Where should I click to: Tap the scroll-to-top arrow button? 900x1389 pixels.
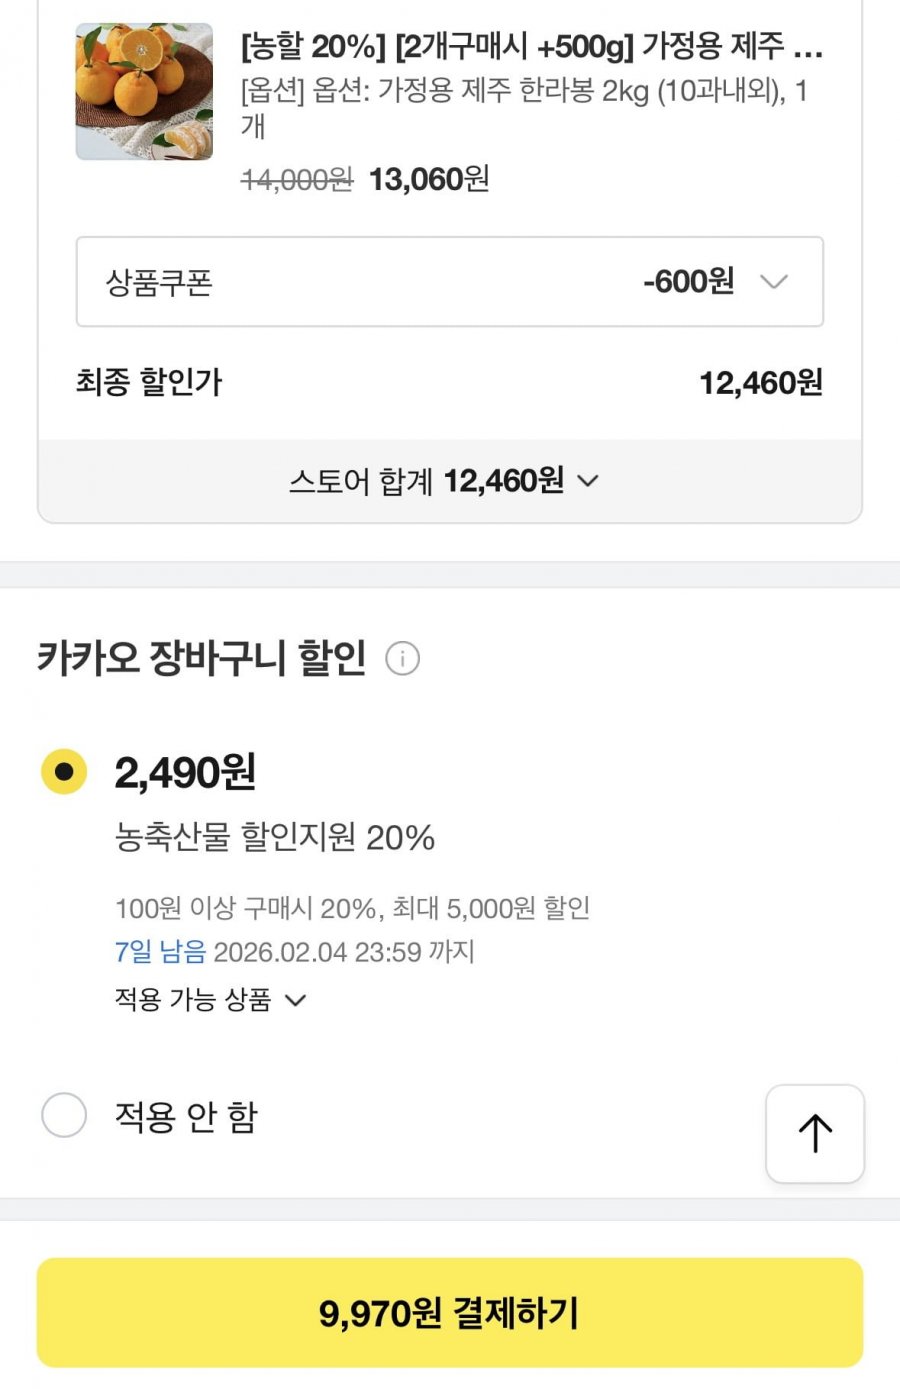point(815,1133)
